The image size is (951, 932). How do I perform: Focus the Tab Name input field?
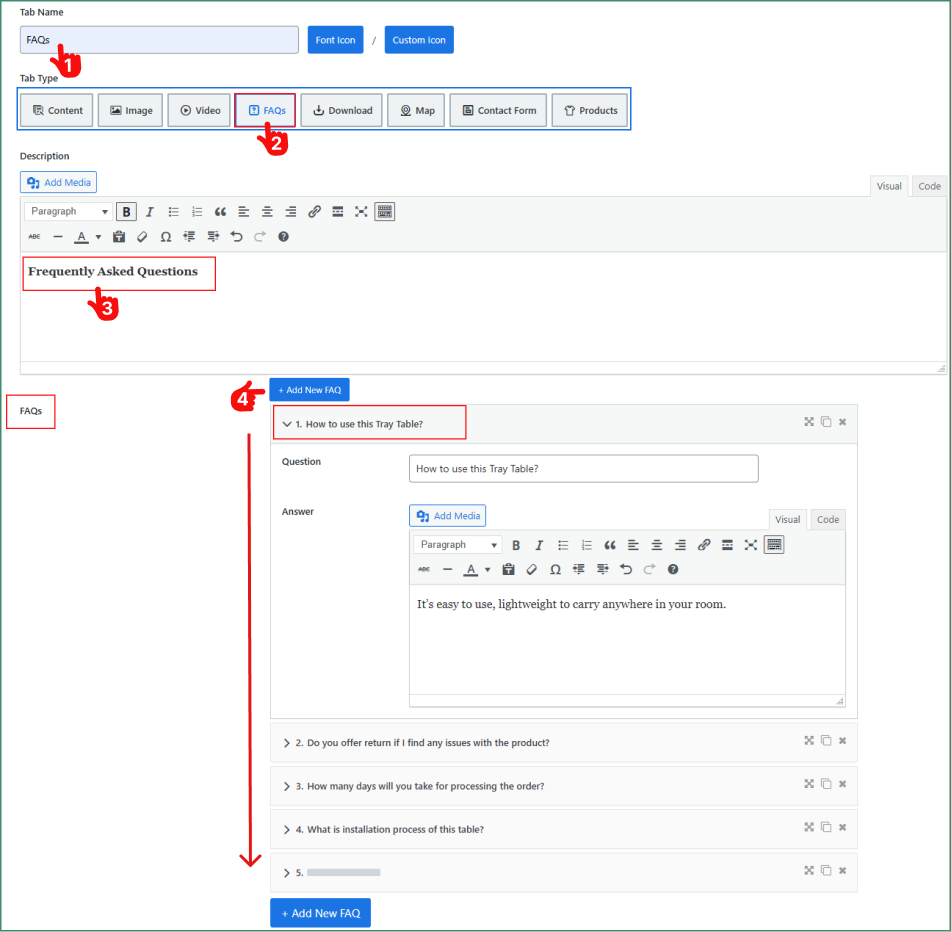[x=160, y=40]
